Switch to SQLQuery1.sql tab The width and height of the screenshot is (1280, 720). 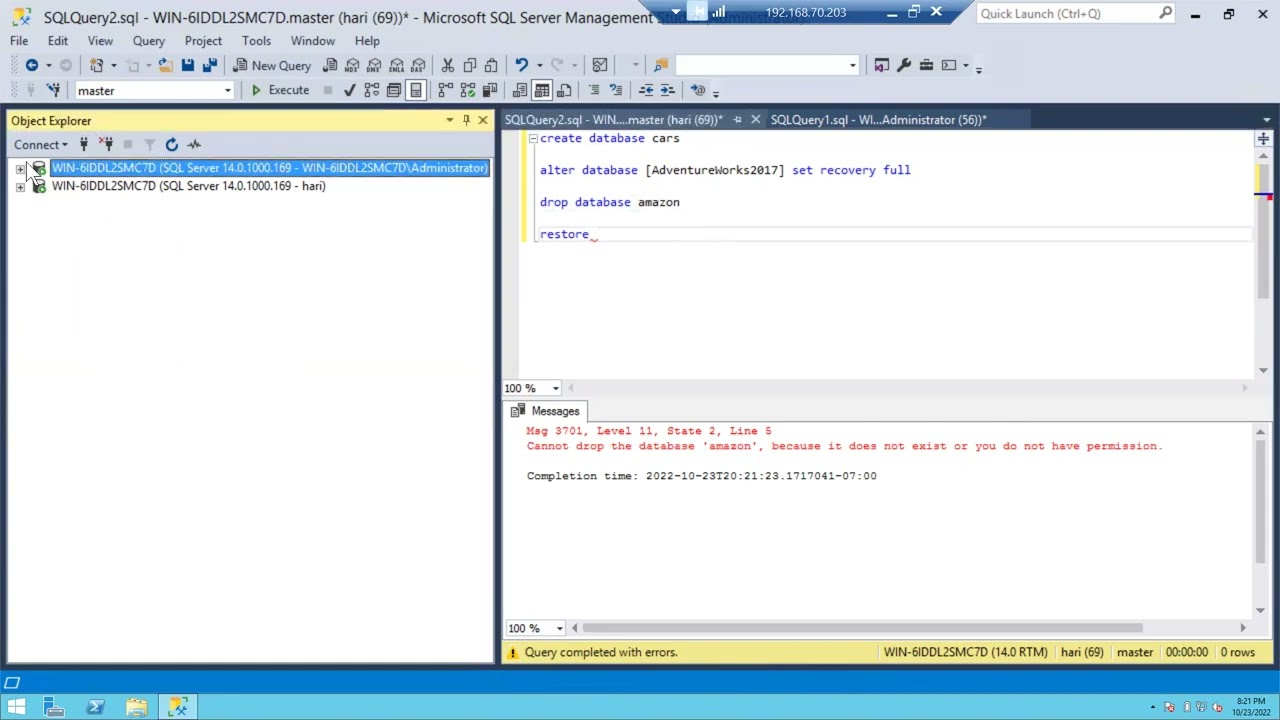pos(878,120)
